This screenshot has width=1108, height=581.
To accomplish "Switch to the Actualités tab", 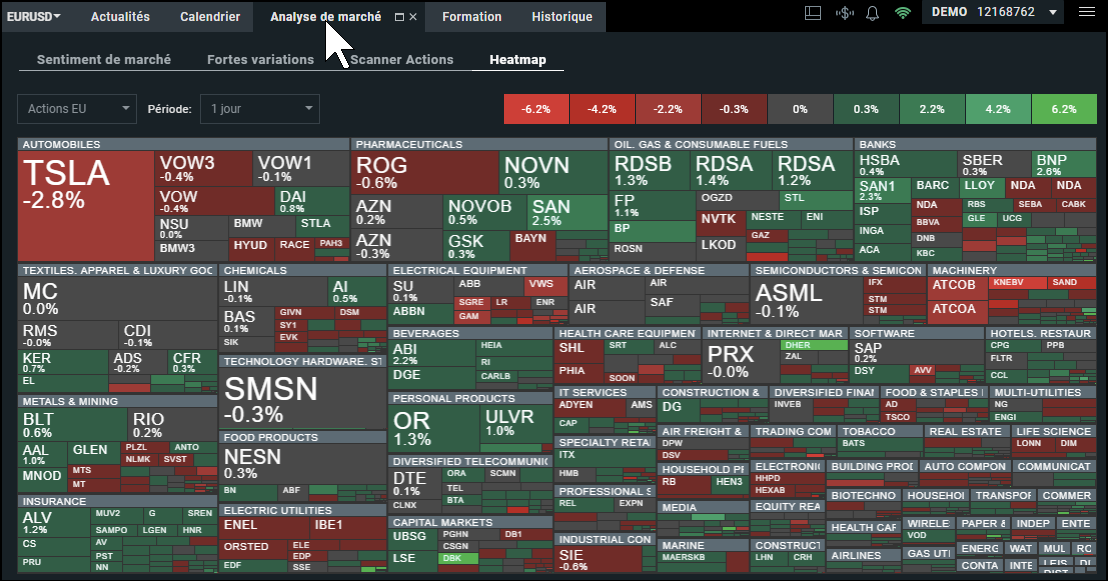I will 120,16.
